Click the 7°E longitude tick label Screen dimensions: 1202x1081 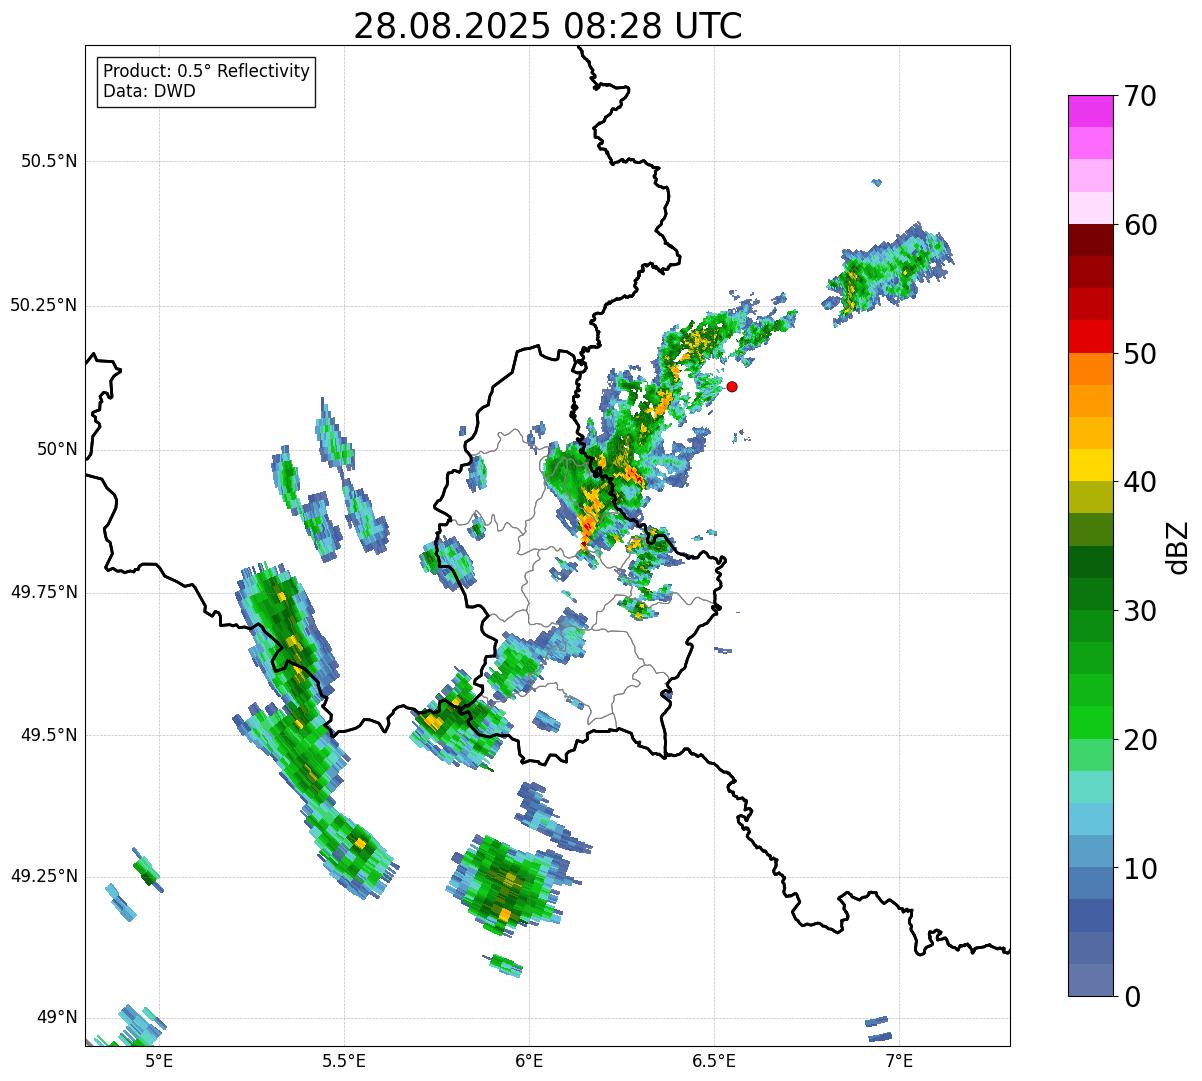[899, 1059]
